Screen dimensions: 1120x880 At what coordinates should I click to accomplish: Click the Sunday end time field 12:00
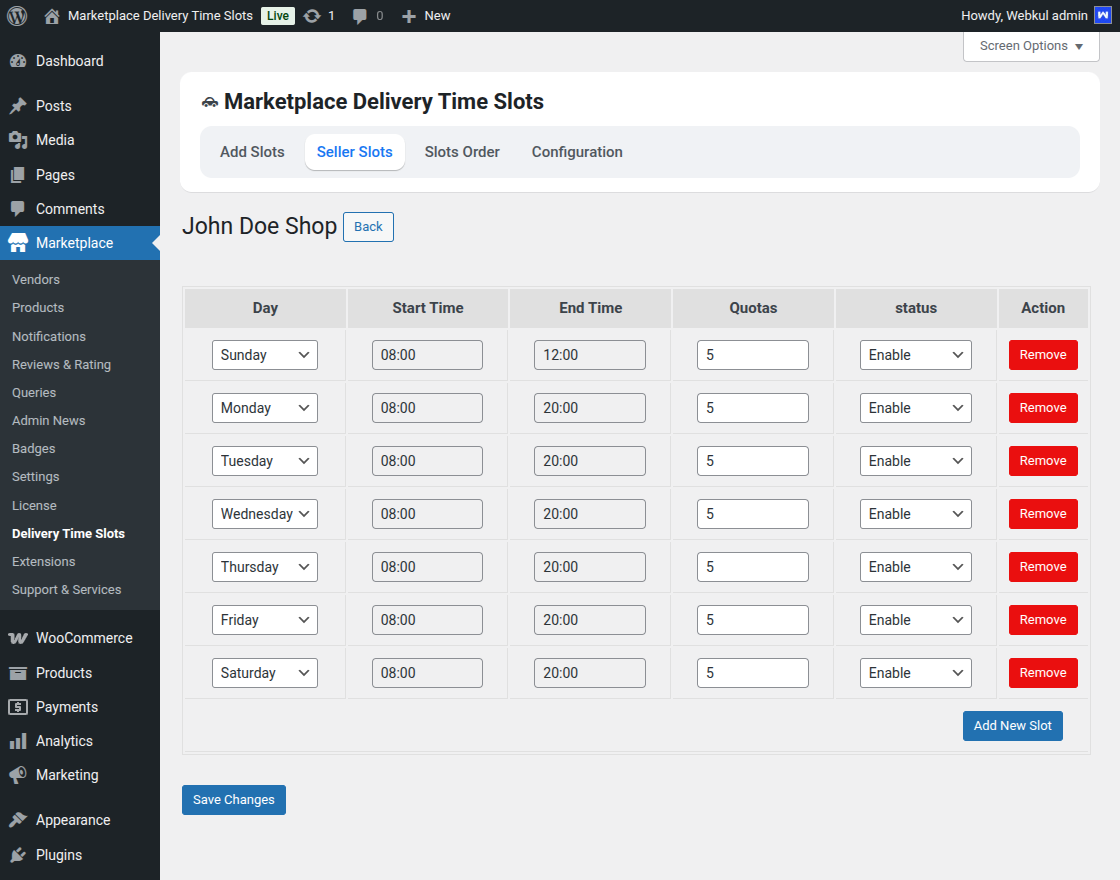(589, 355)
